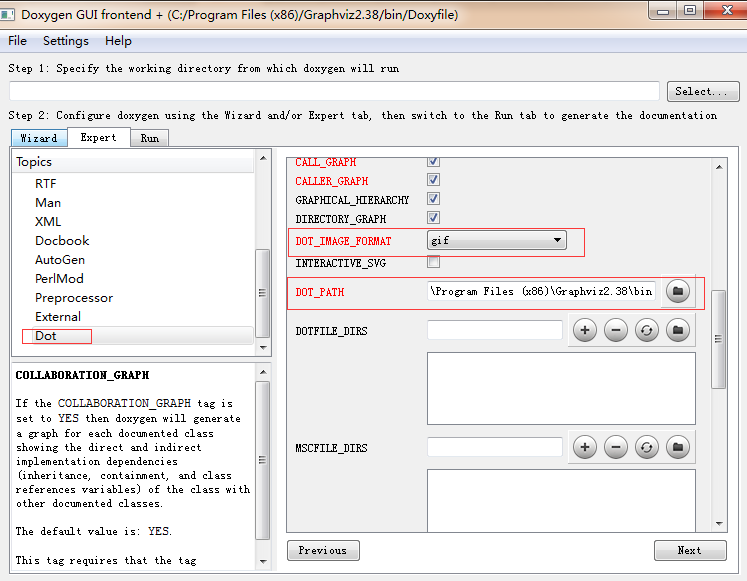This screenshot has height=581, width=747.
Task: Toggle the CALL_GRAPH checkbox
Action: pos(433,161)
